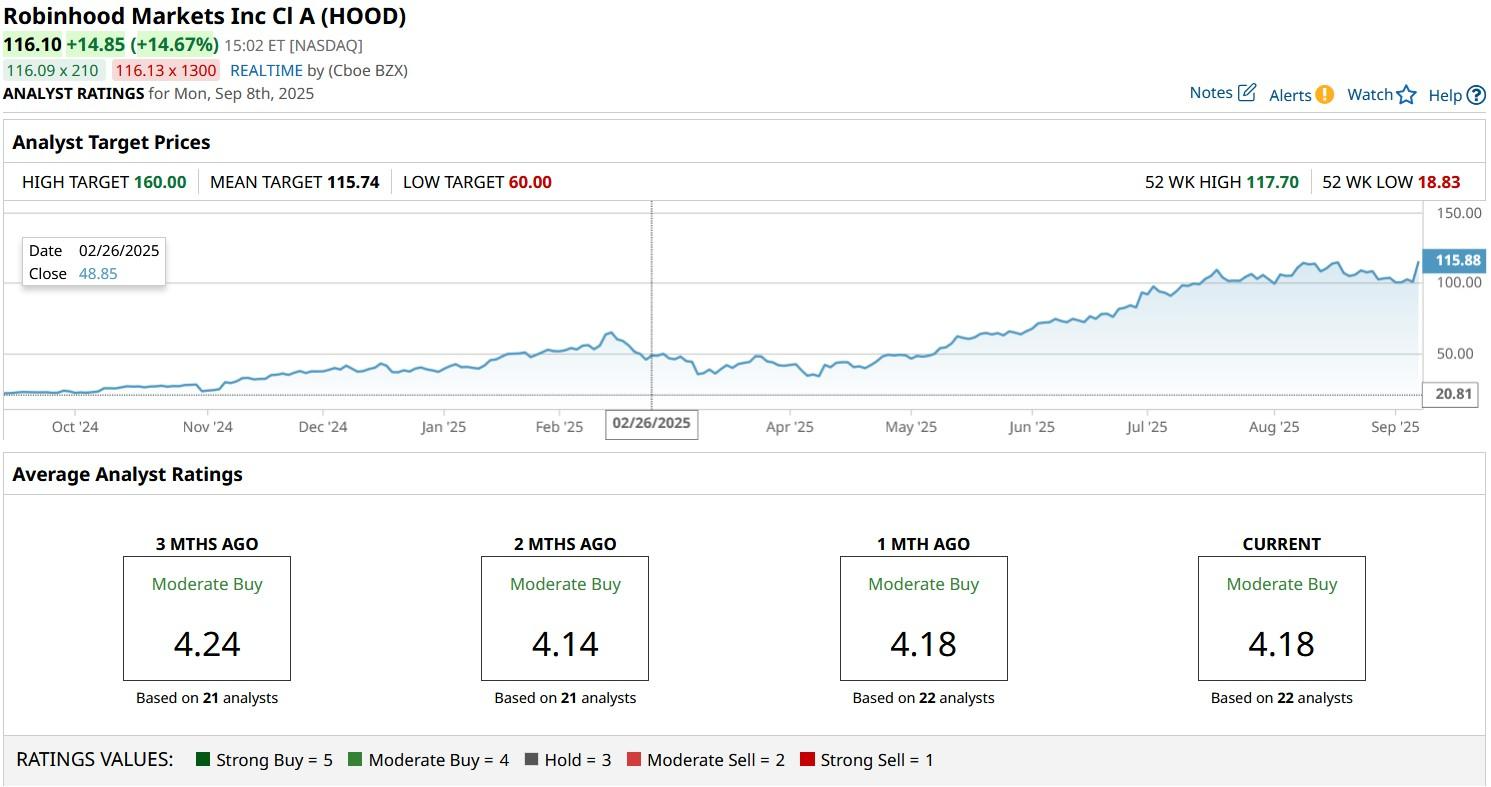Select the Hold gray legend swatch
The image size is (1491, 787).
[531, 760]
